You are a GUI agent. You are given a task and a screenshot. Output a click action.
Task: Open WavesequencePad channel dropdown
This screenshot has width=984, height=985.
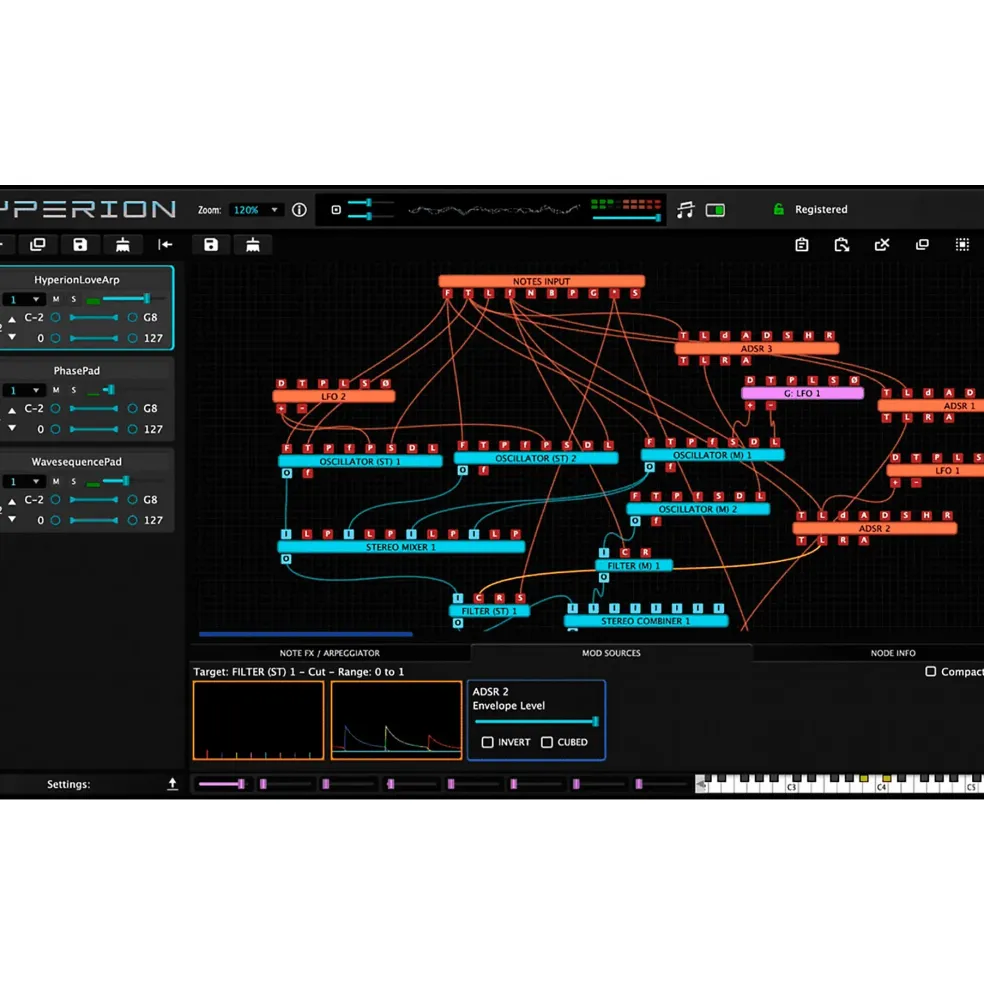coord(23,481)
